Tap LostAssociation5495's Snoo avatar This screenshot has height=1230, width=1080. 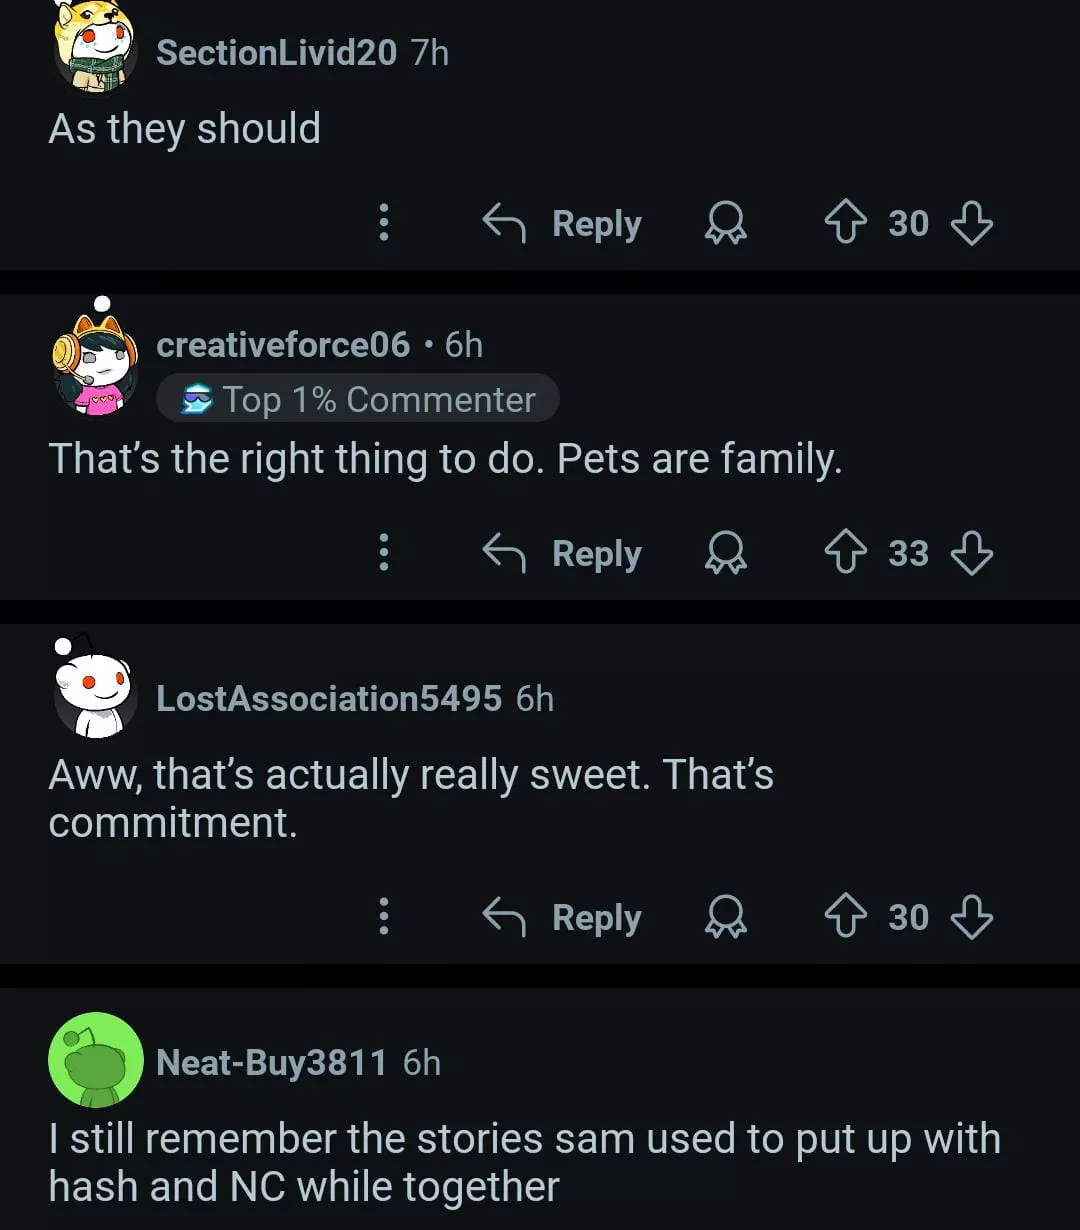point(94,692)
